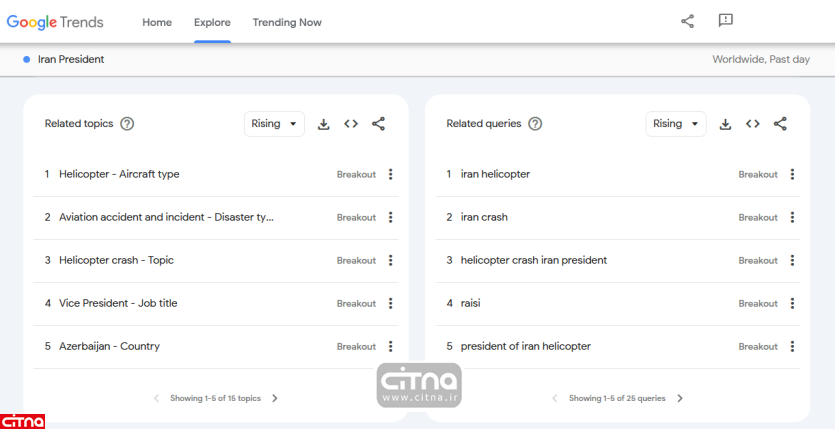Open Rising dropdown in Related queries

point(676,124)
